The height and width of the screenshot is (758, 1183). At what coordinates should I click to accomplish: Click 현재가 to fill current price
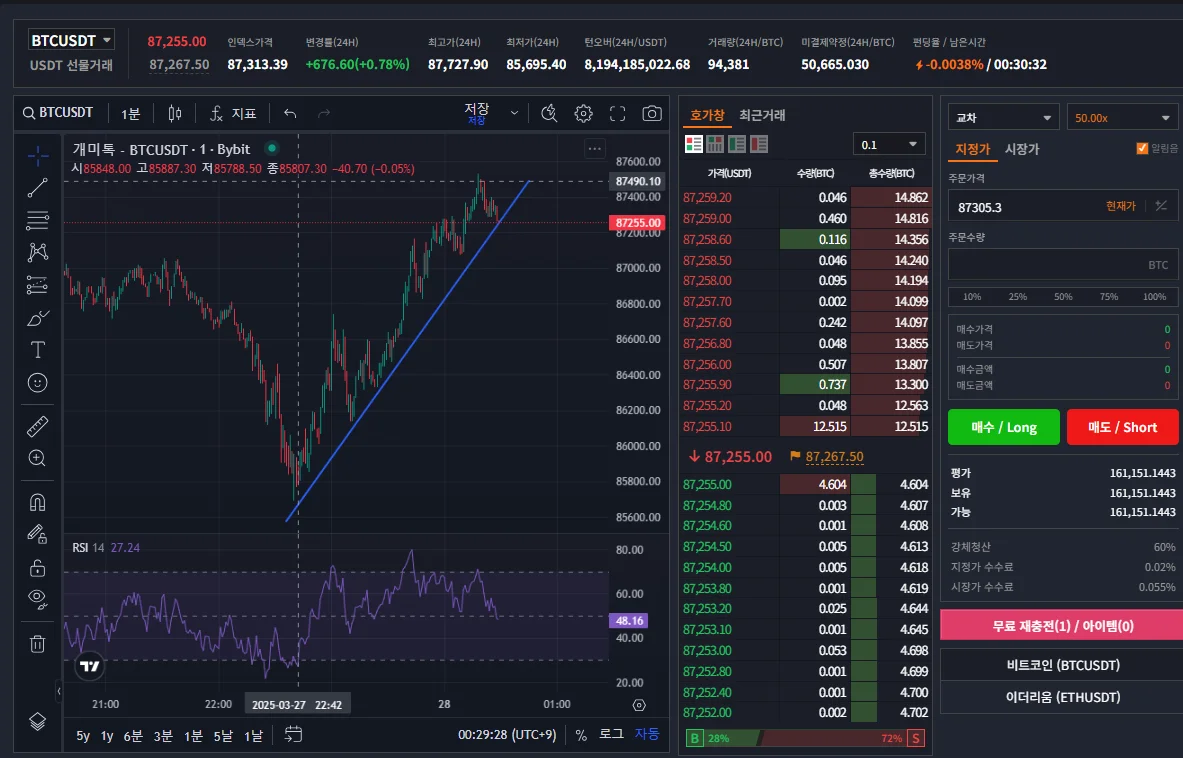pyautogui.click(x=1120, y=206)
